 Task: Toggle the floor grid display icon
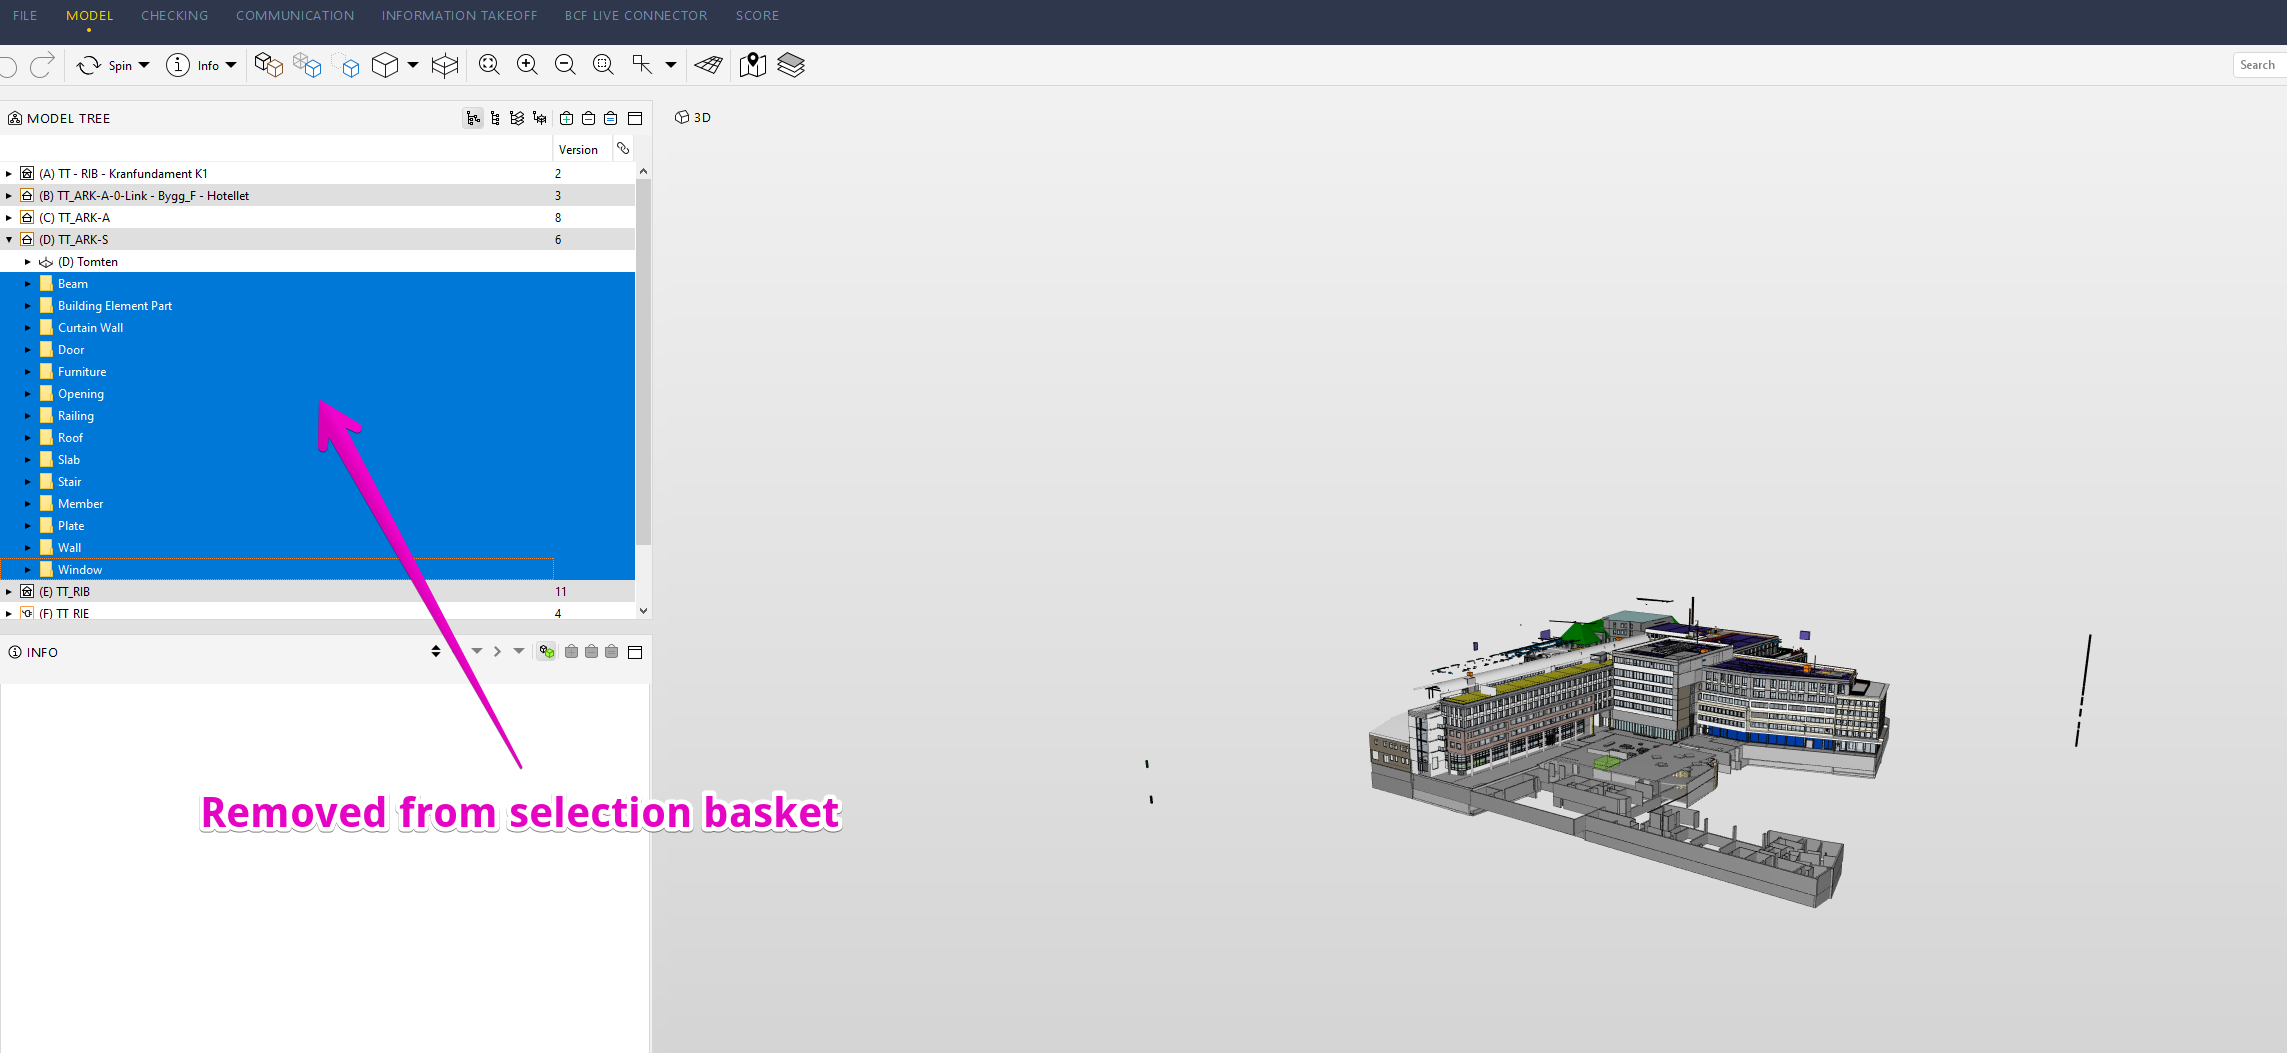pyautogui.click(x=709, y=66)
